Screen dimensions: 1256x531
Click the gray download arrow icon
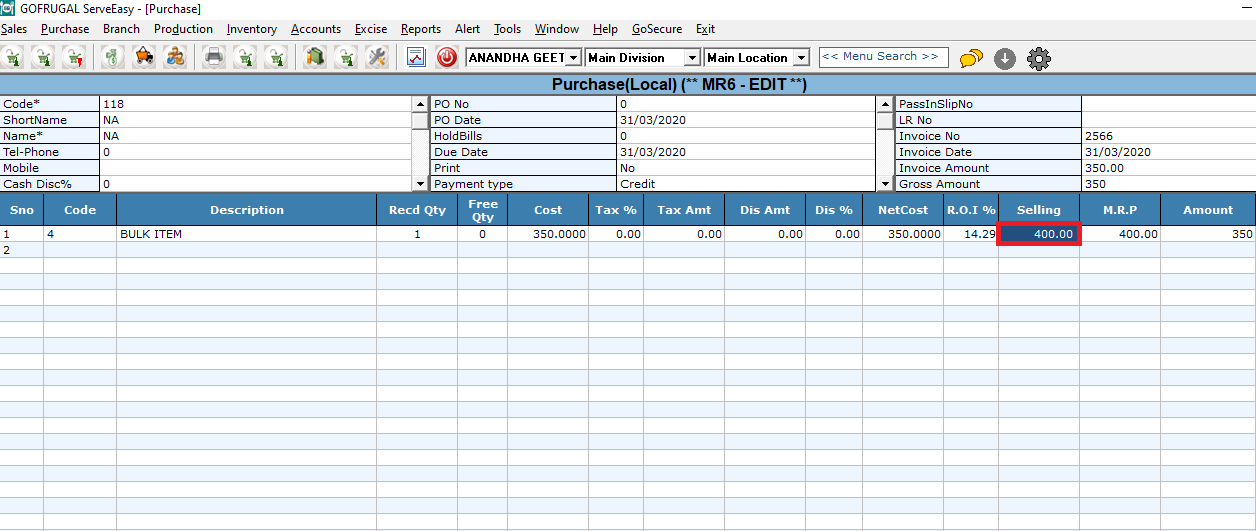pyautogui.click(x=1005, y=59)
